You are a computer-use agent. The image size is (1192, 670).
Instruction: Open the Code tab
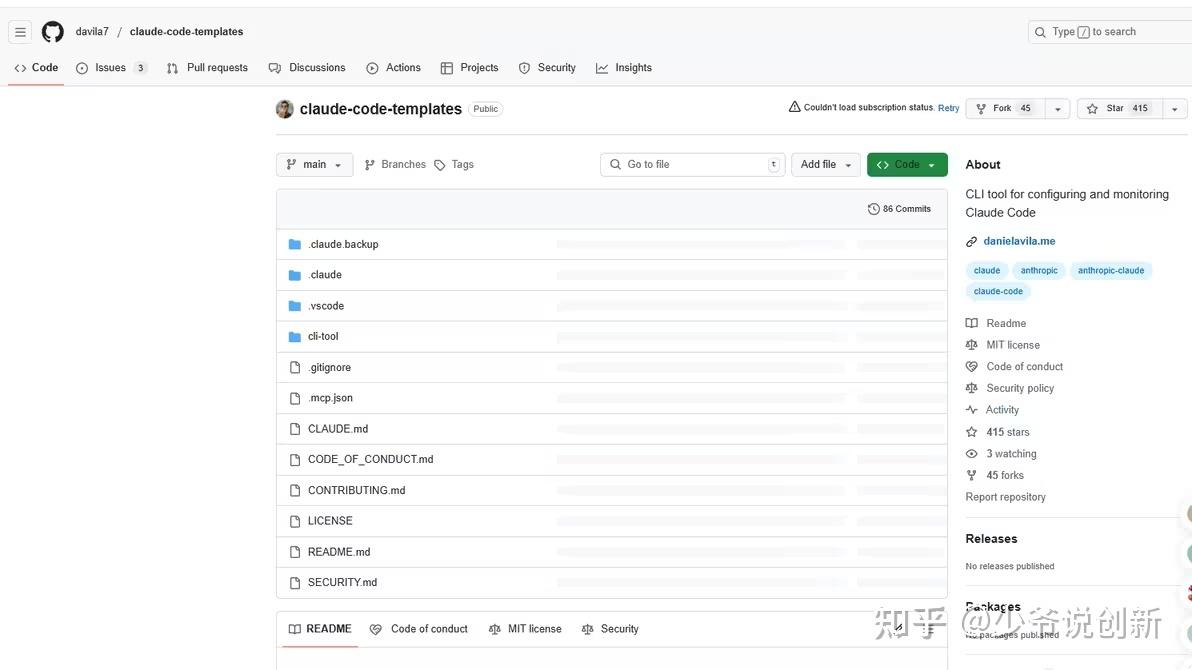(36, 68)
